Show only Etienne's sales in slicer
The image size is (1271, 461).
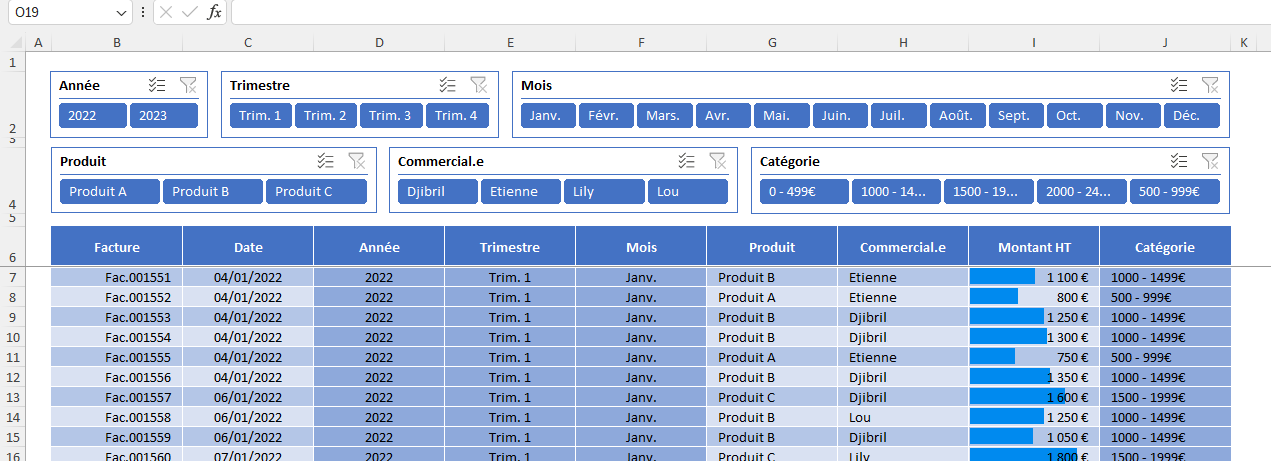coord(520,192)
